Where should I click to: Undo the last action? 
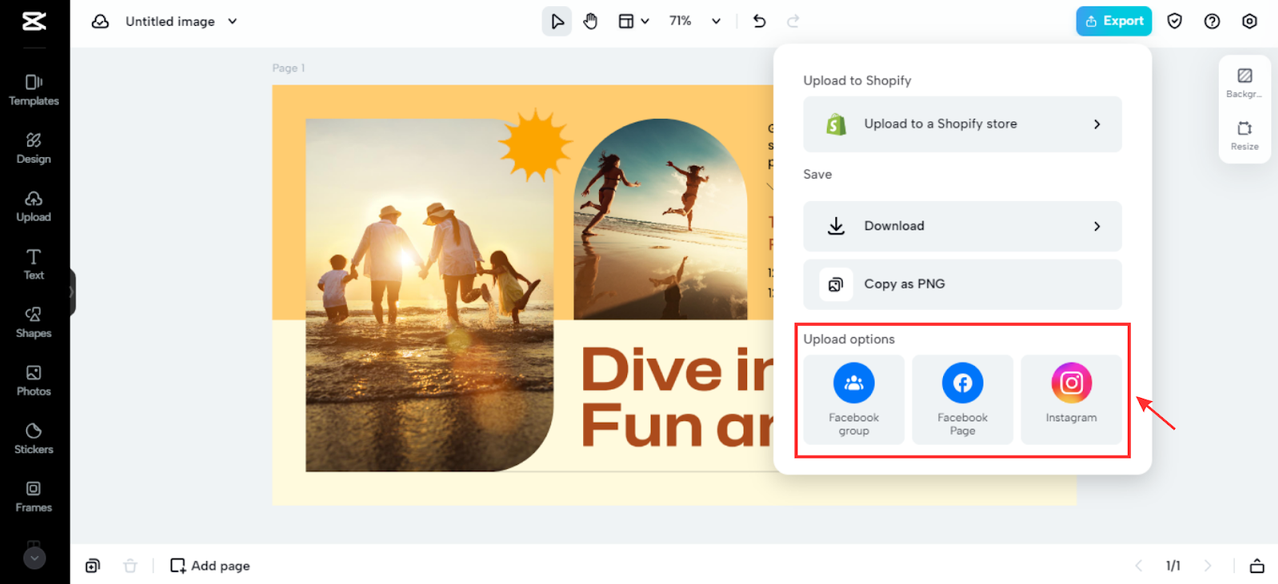point(759,21)
